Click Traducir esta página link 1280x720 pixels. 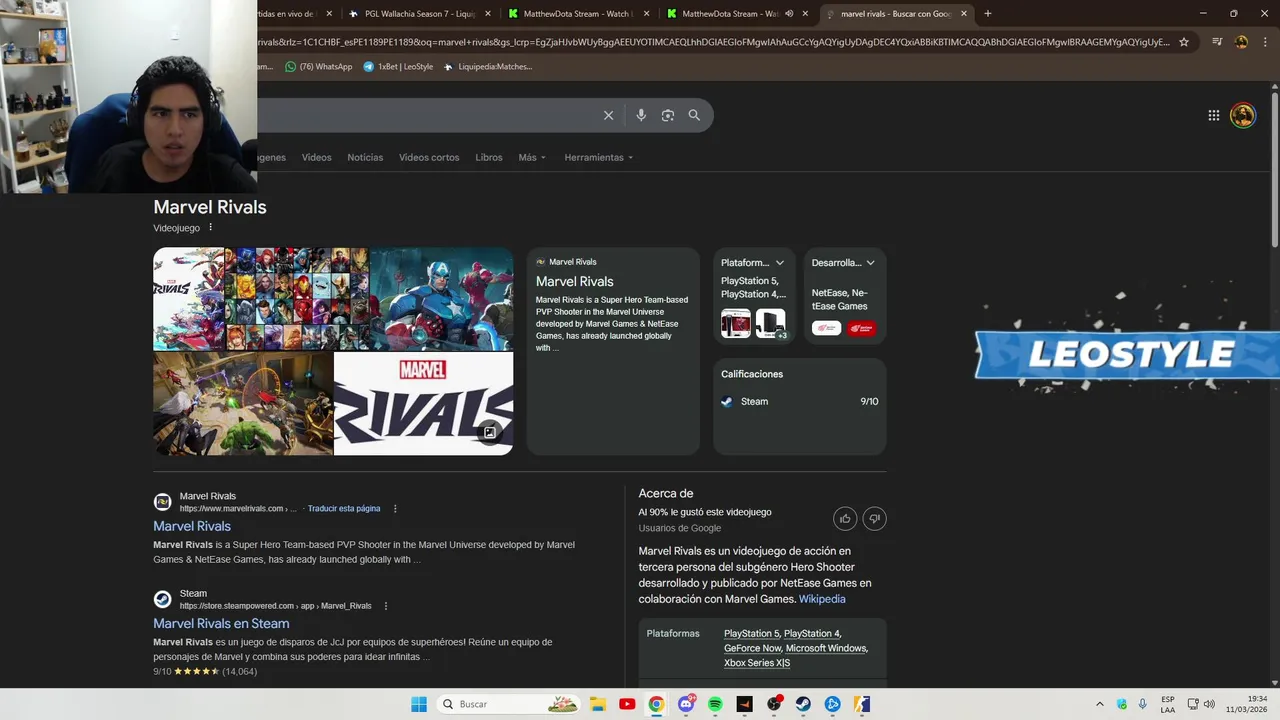[x=344, y=508]
